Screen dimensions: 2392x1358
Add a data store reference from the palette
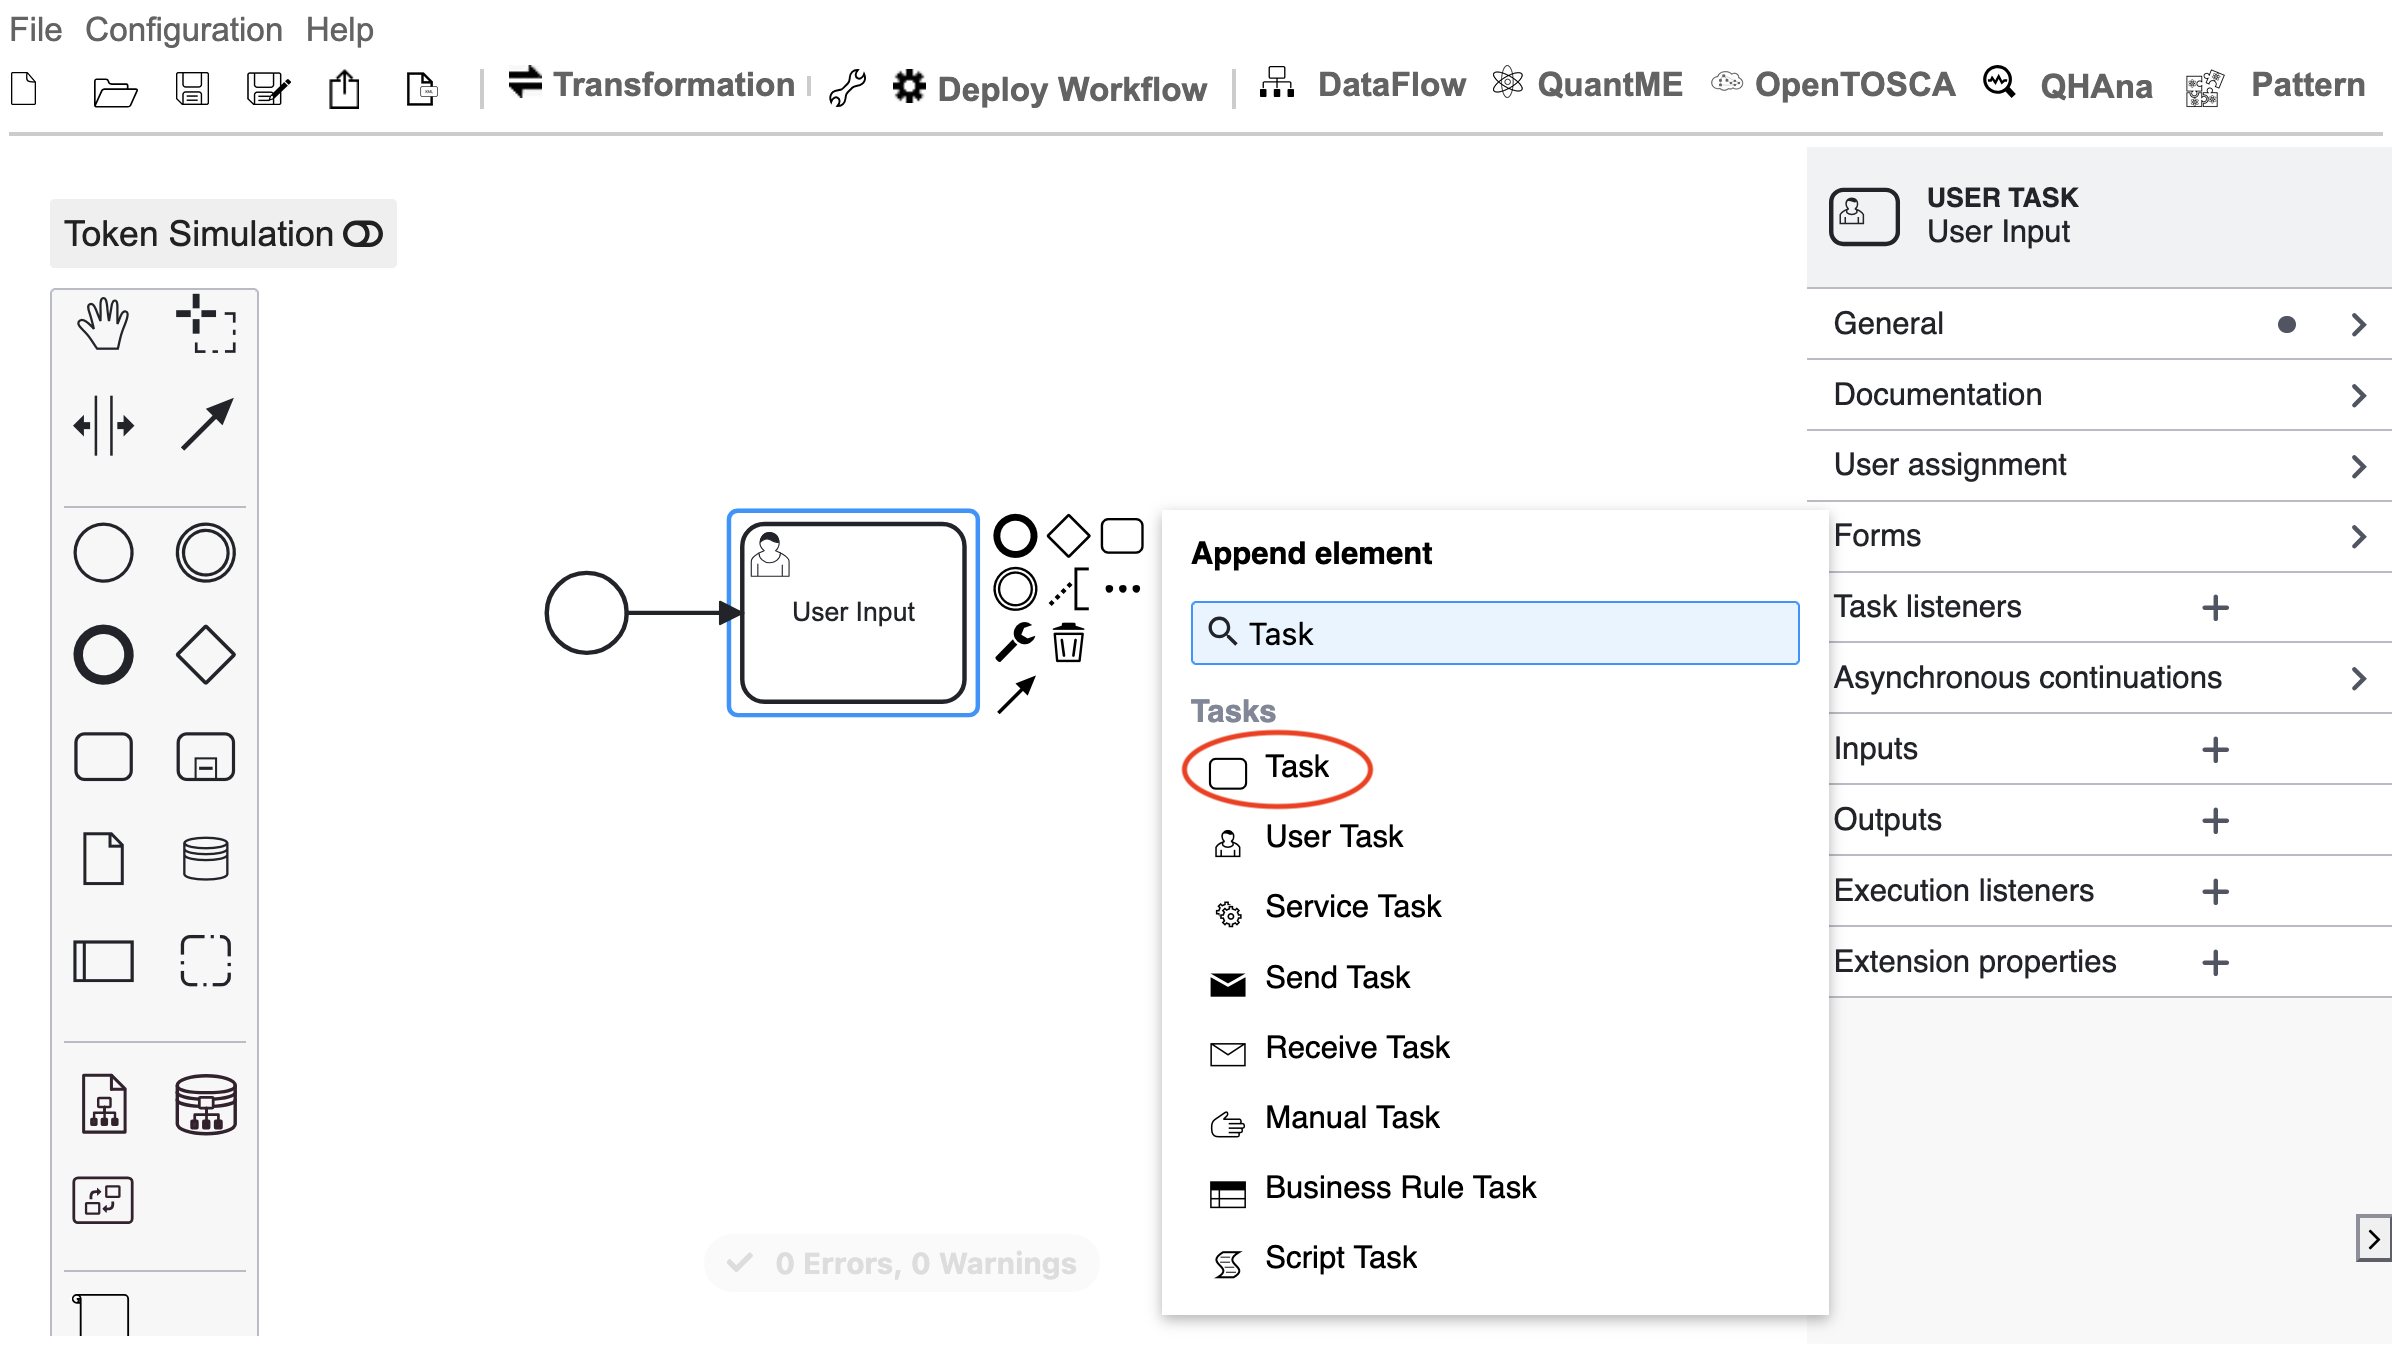pos(206,859)
